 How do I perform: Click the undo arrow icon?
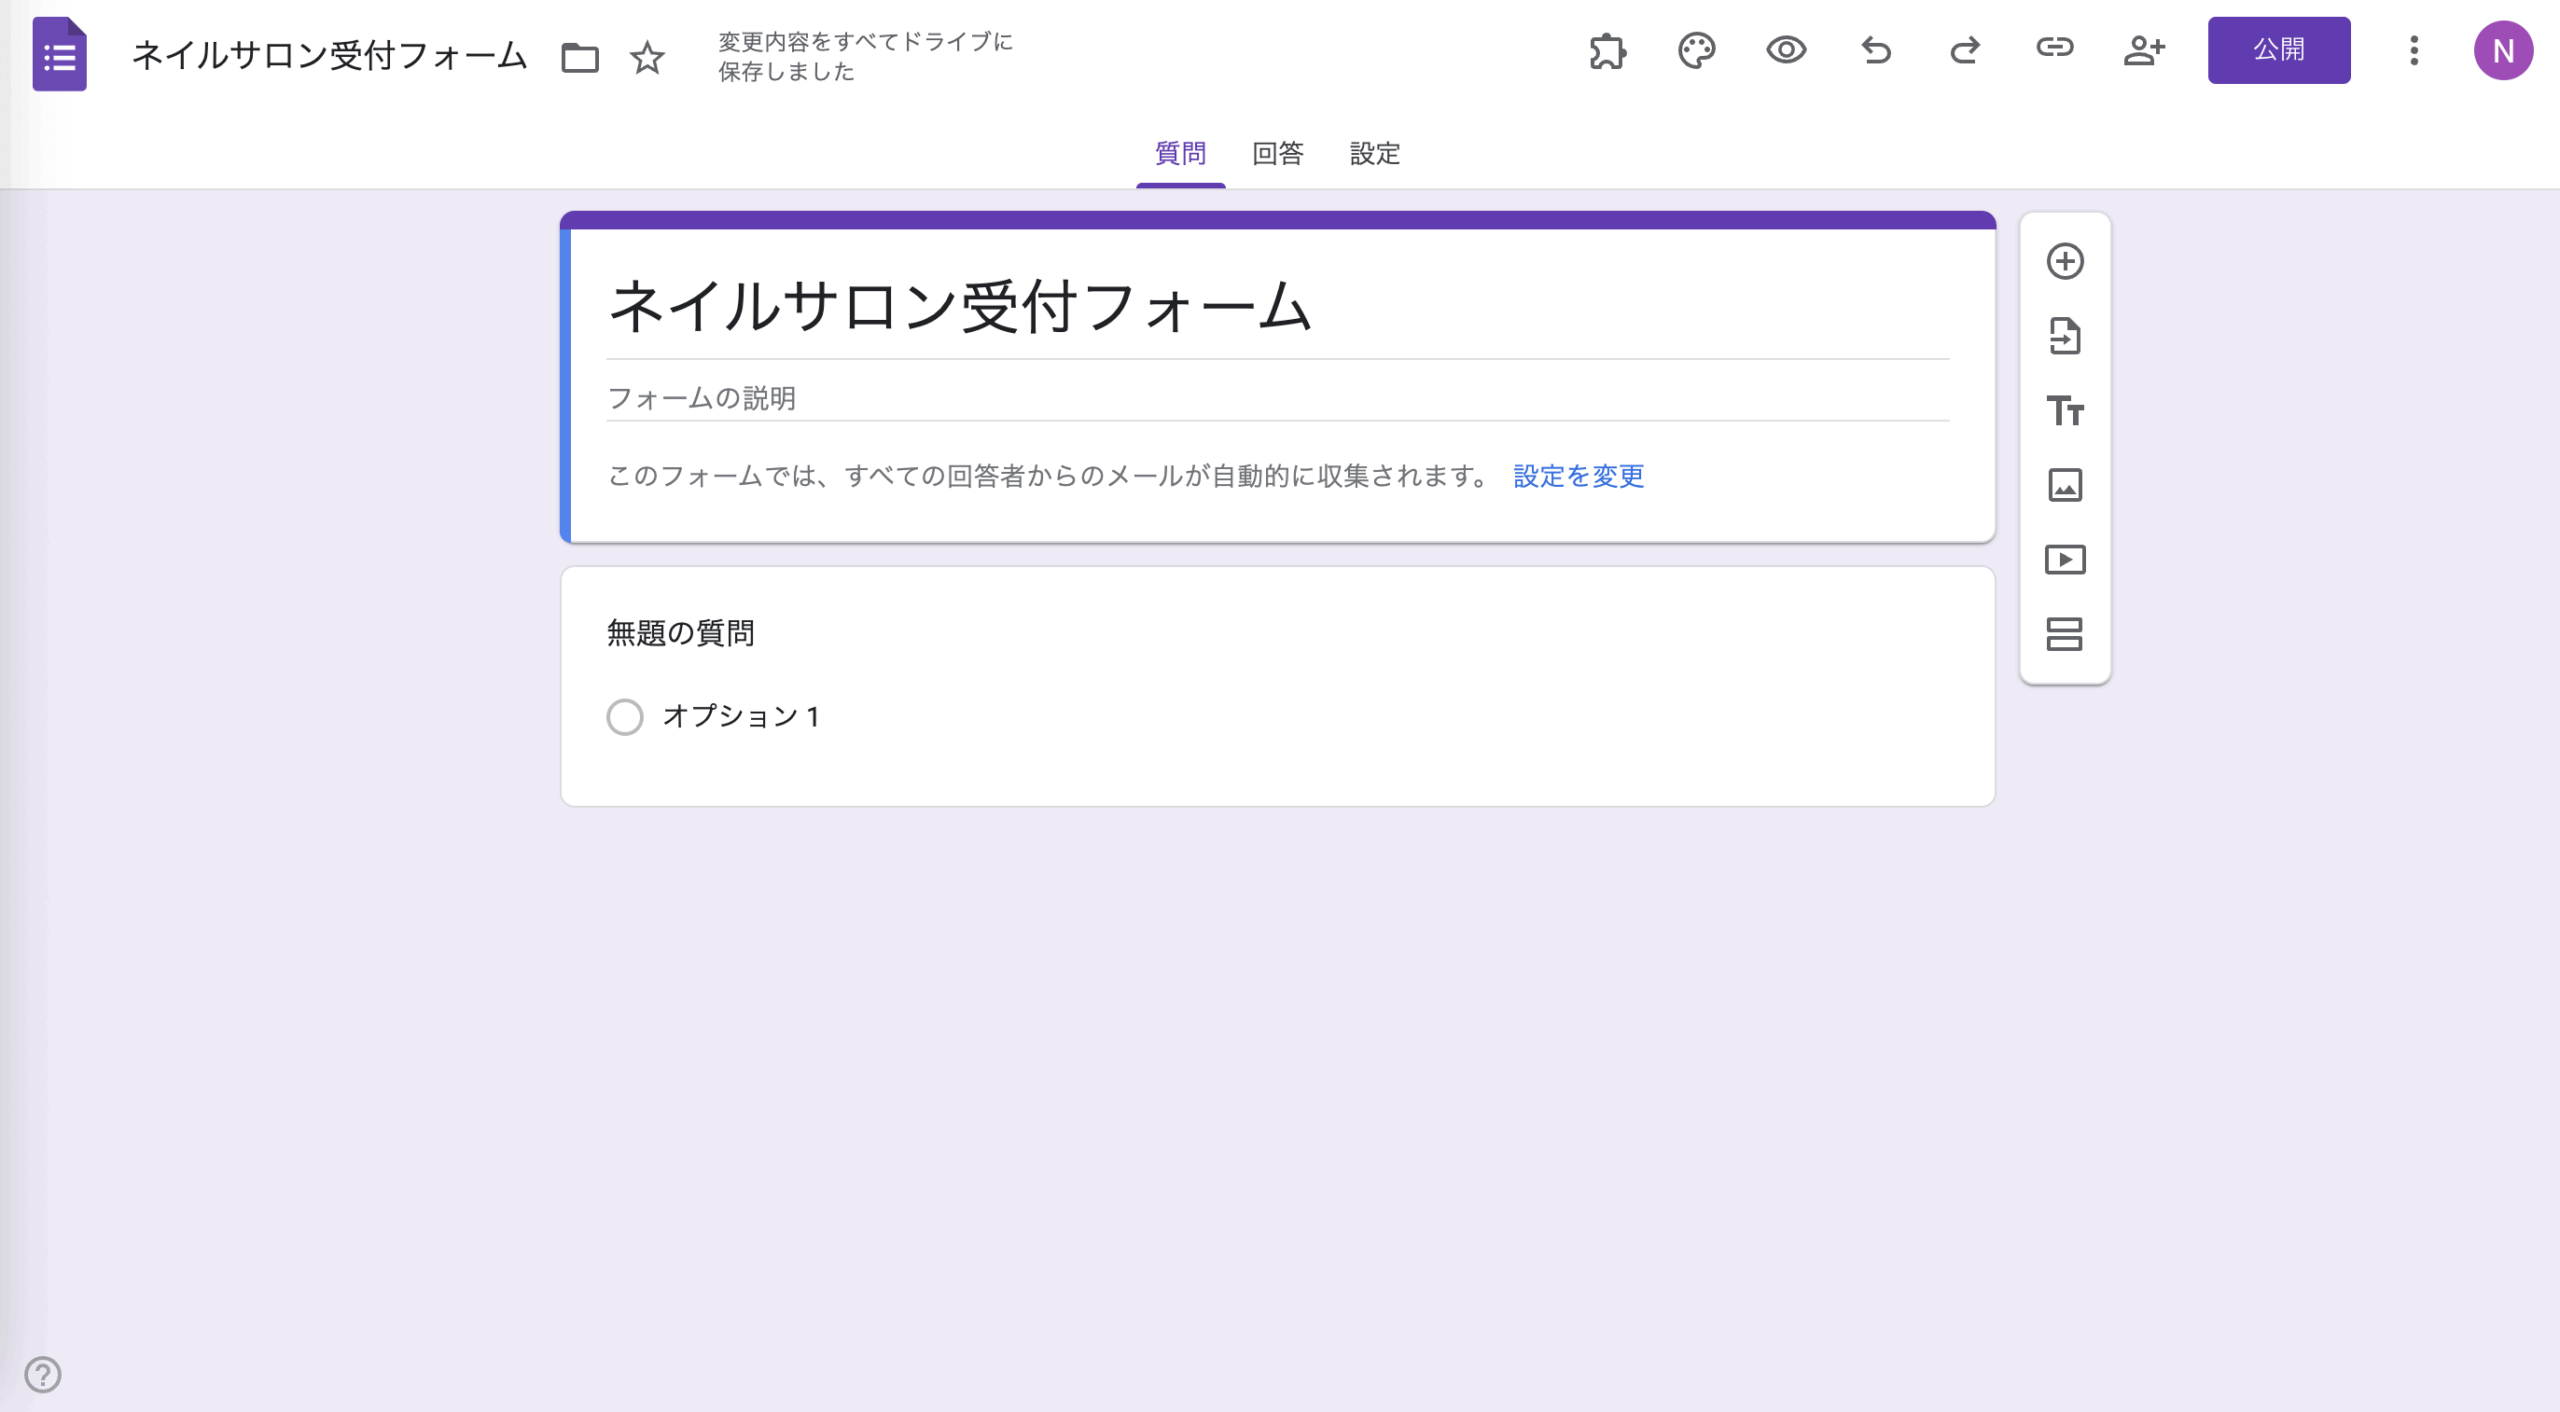click(x=1876, y=50)
